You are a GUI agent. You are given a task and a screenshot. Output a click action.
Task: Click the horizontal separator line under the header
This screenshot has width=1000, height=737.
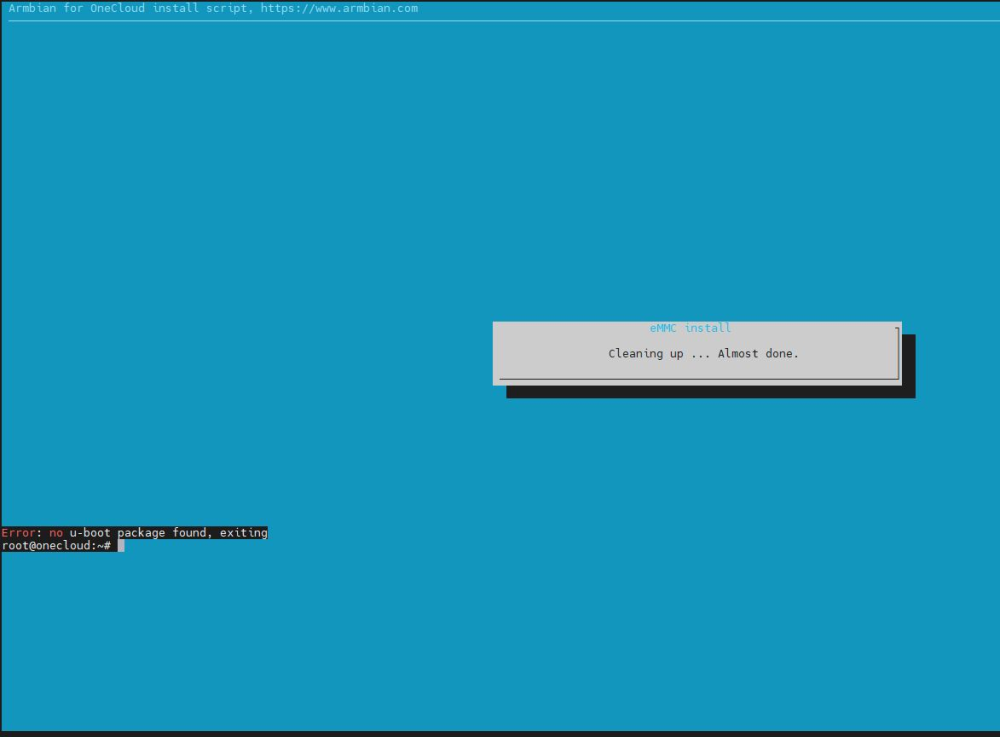point(500,20)
